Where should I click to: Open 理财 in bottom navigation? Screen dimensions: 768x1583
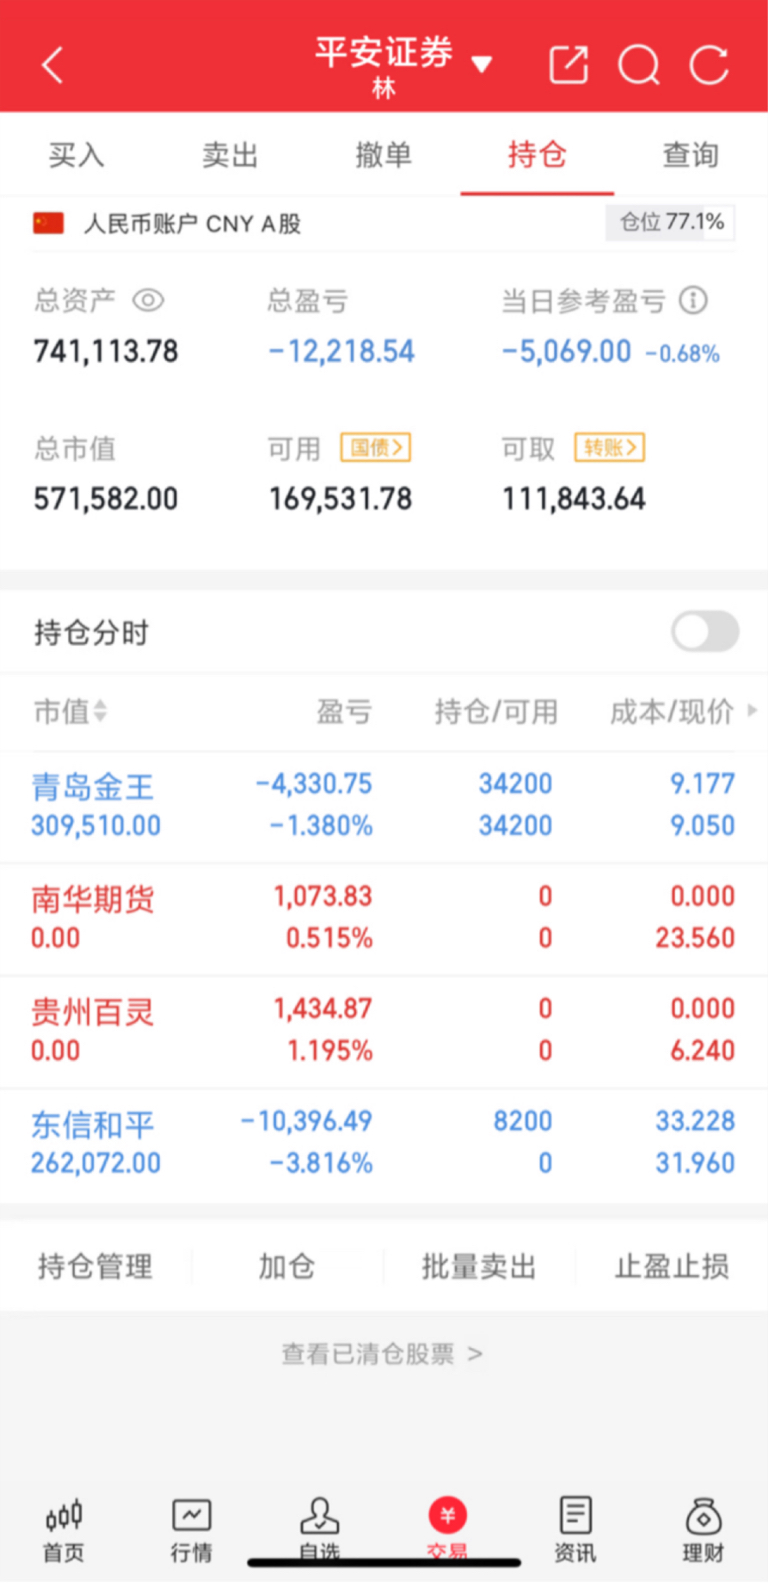coord(703,1530)
